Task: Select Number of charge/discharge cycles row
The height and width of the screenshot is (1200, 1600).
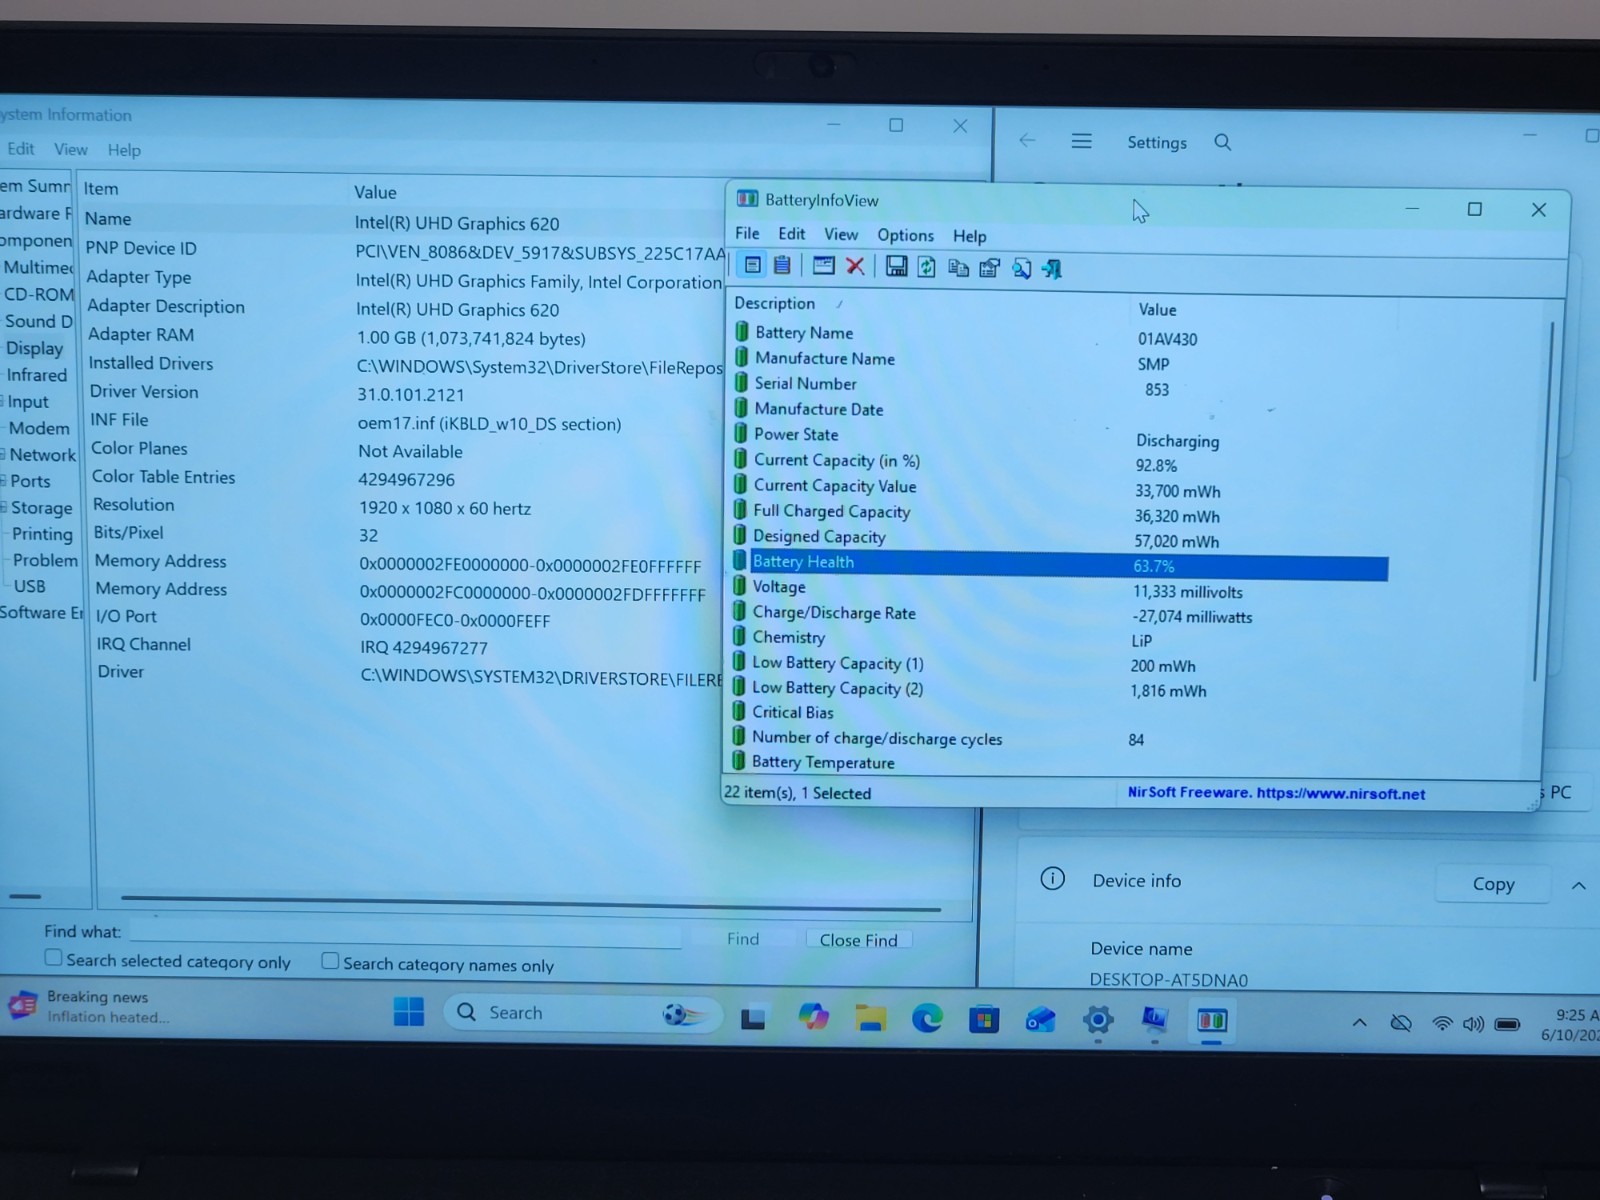Action: coord(1060,739)
